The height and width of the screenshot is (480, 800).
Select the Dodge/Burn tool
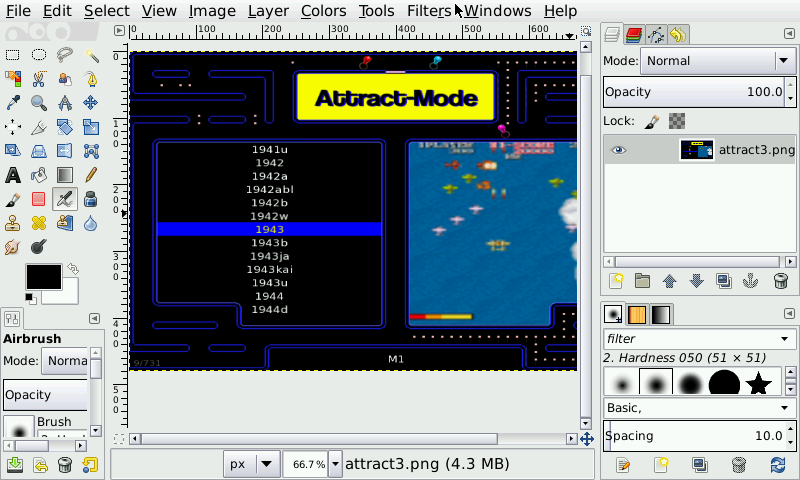39,247
